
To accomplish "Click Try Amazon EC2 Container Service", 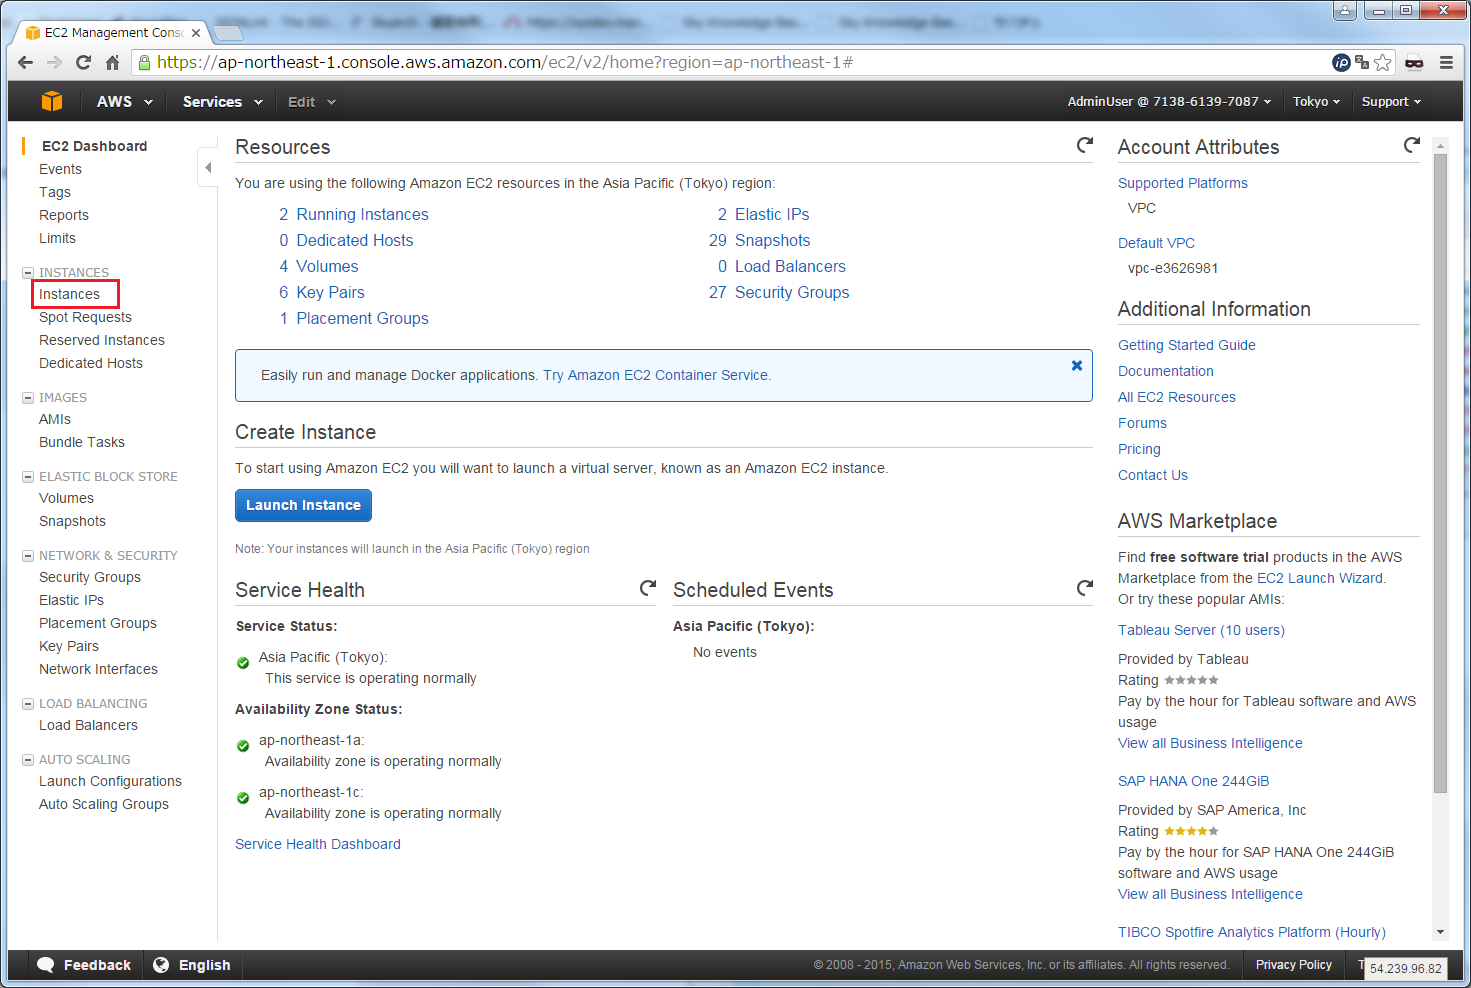I will [657, 375].
